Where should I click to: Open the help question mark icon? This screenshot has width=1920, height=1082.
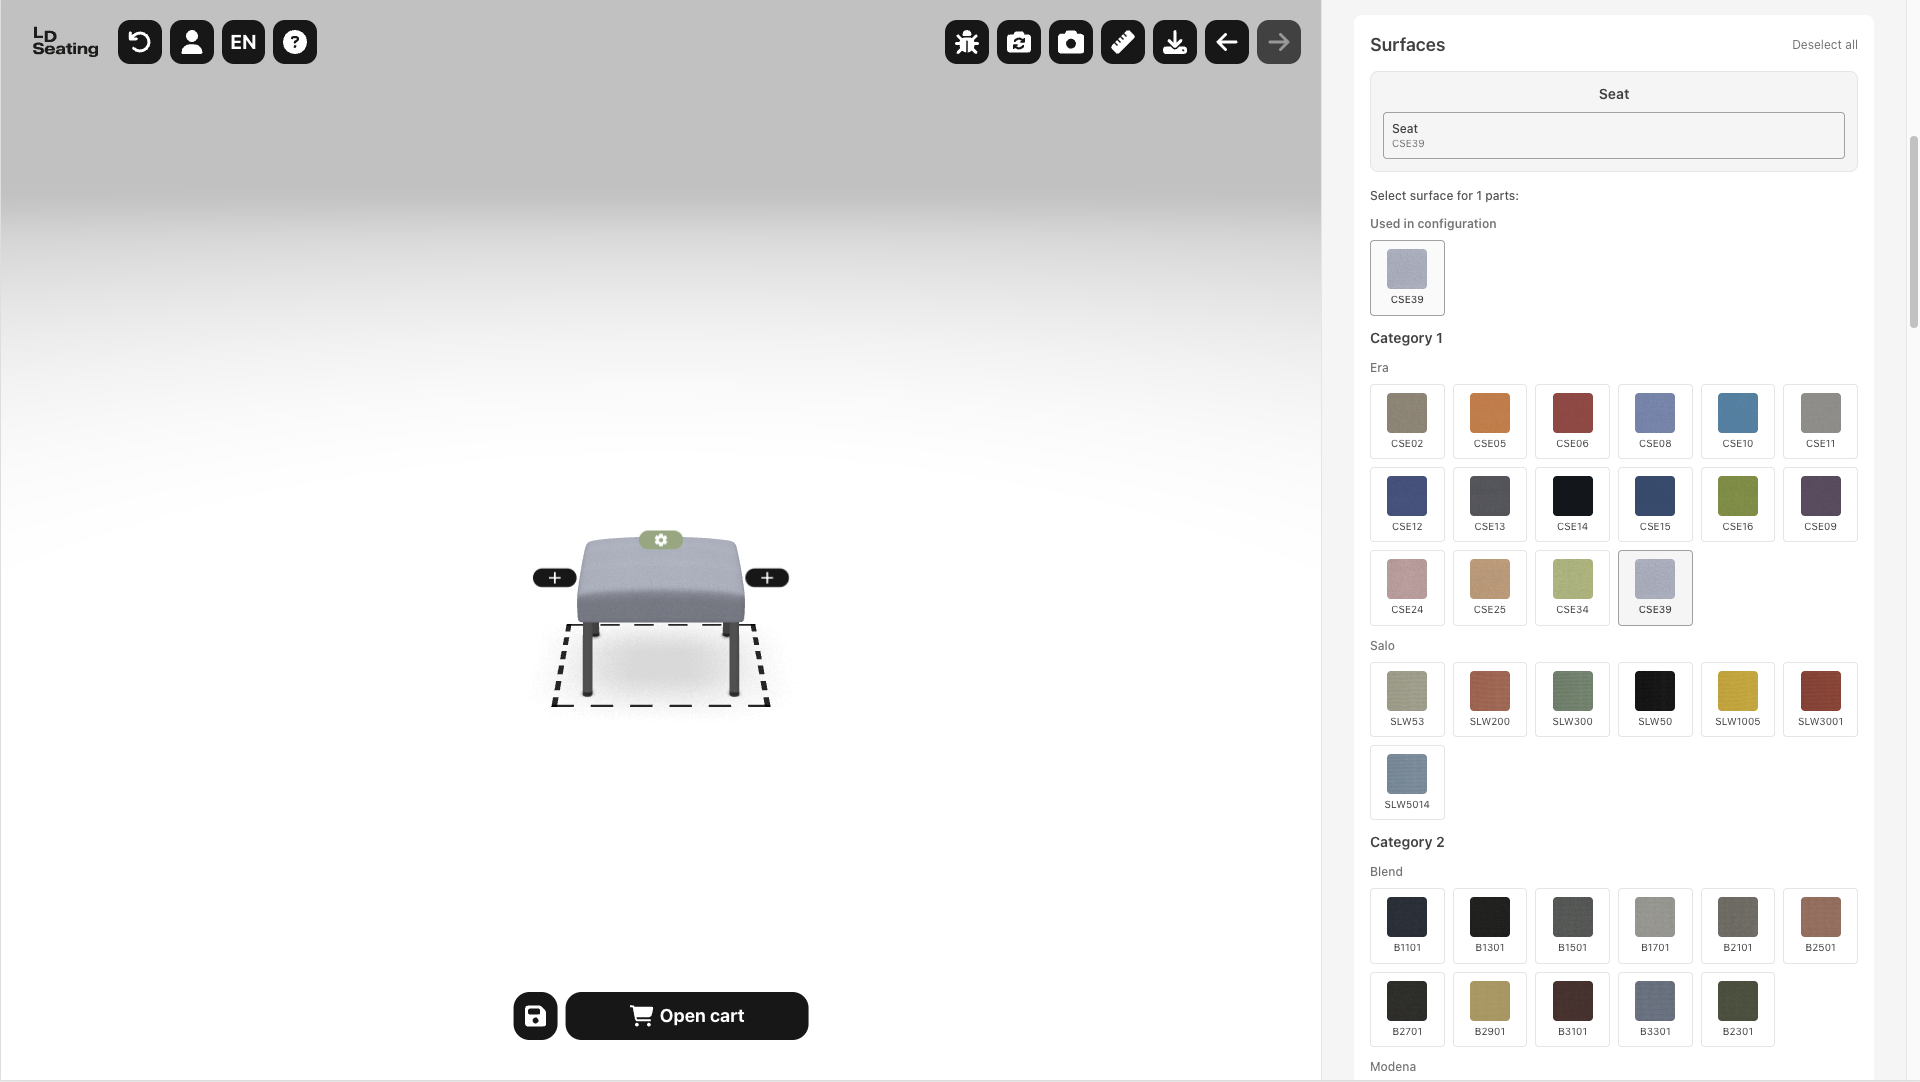coord(295,42)
